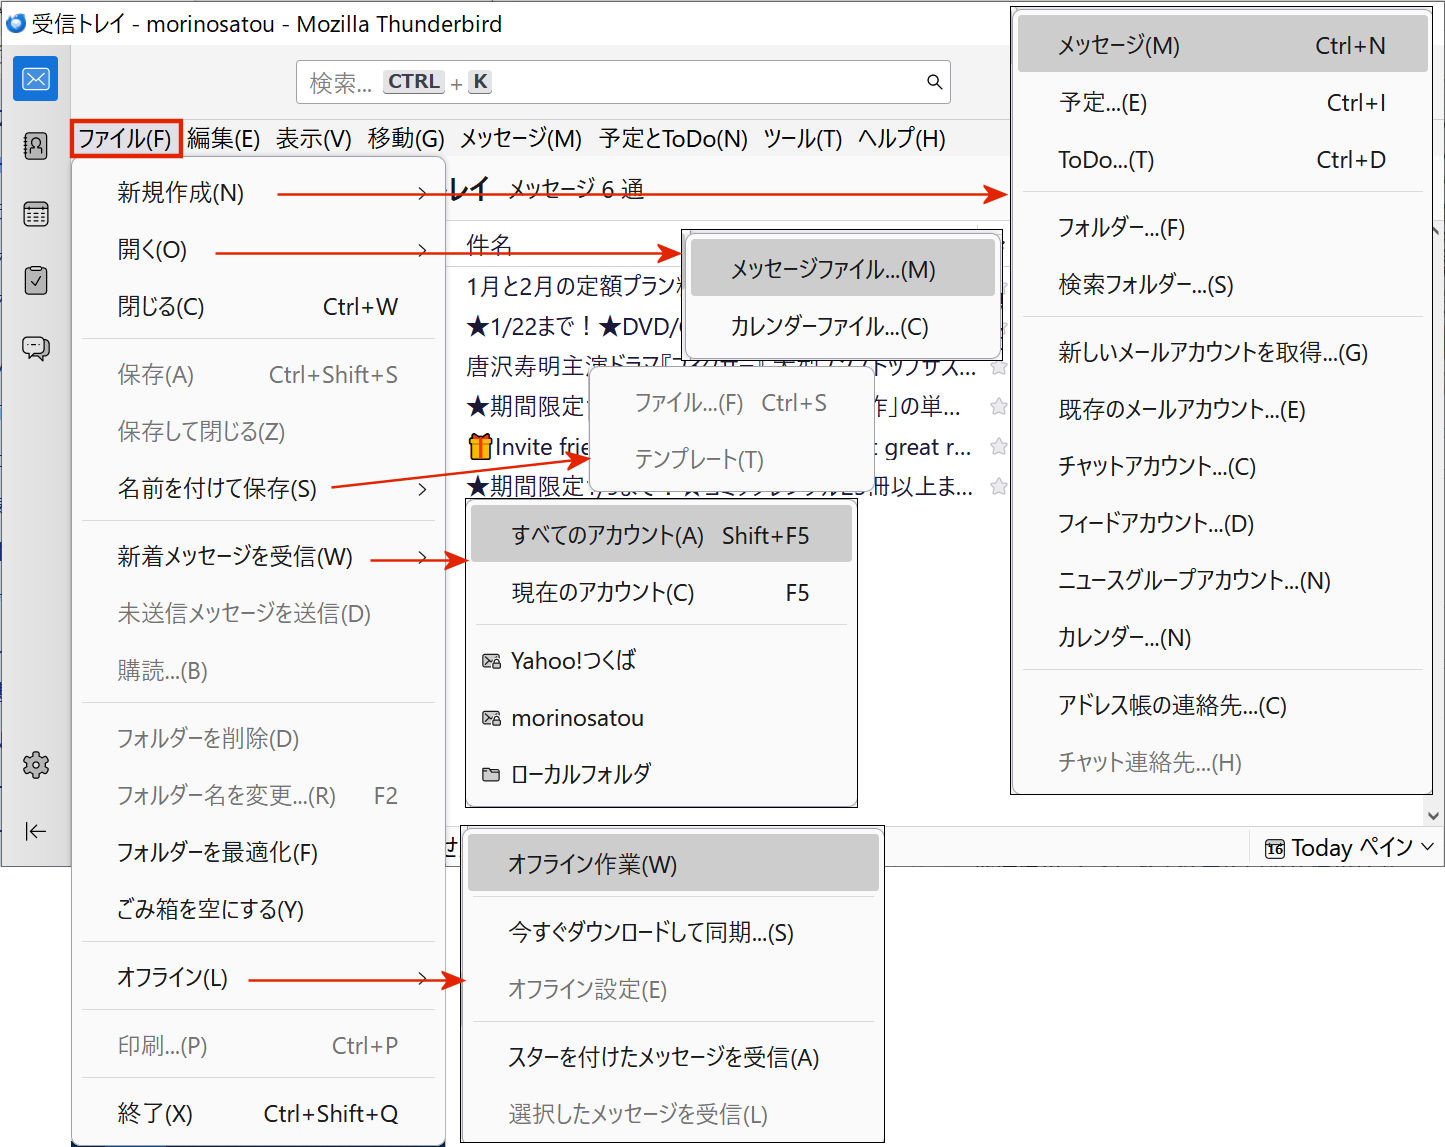Open the Calendar sidebar icon
The width and height of the screenshot is (1445, 1147).
36,214
